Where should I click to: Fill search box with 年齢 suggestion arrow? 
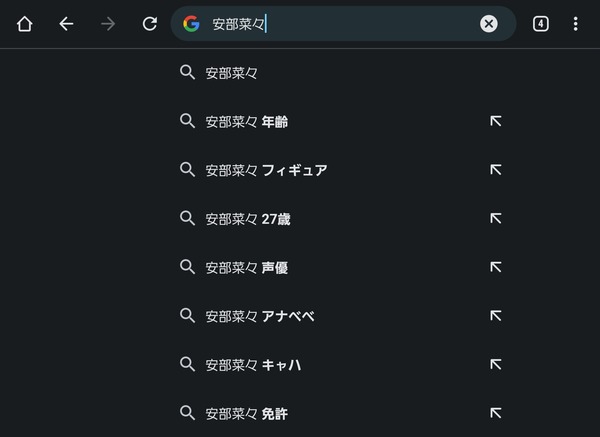(x=496, y=121)
